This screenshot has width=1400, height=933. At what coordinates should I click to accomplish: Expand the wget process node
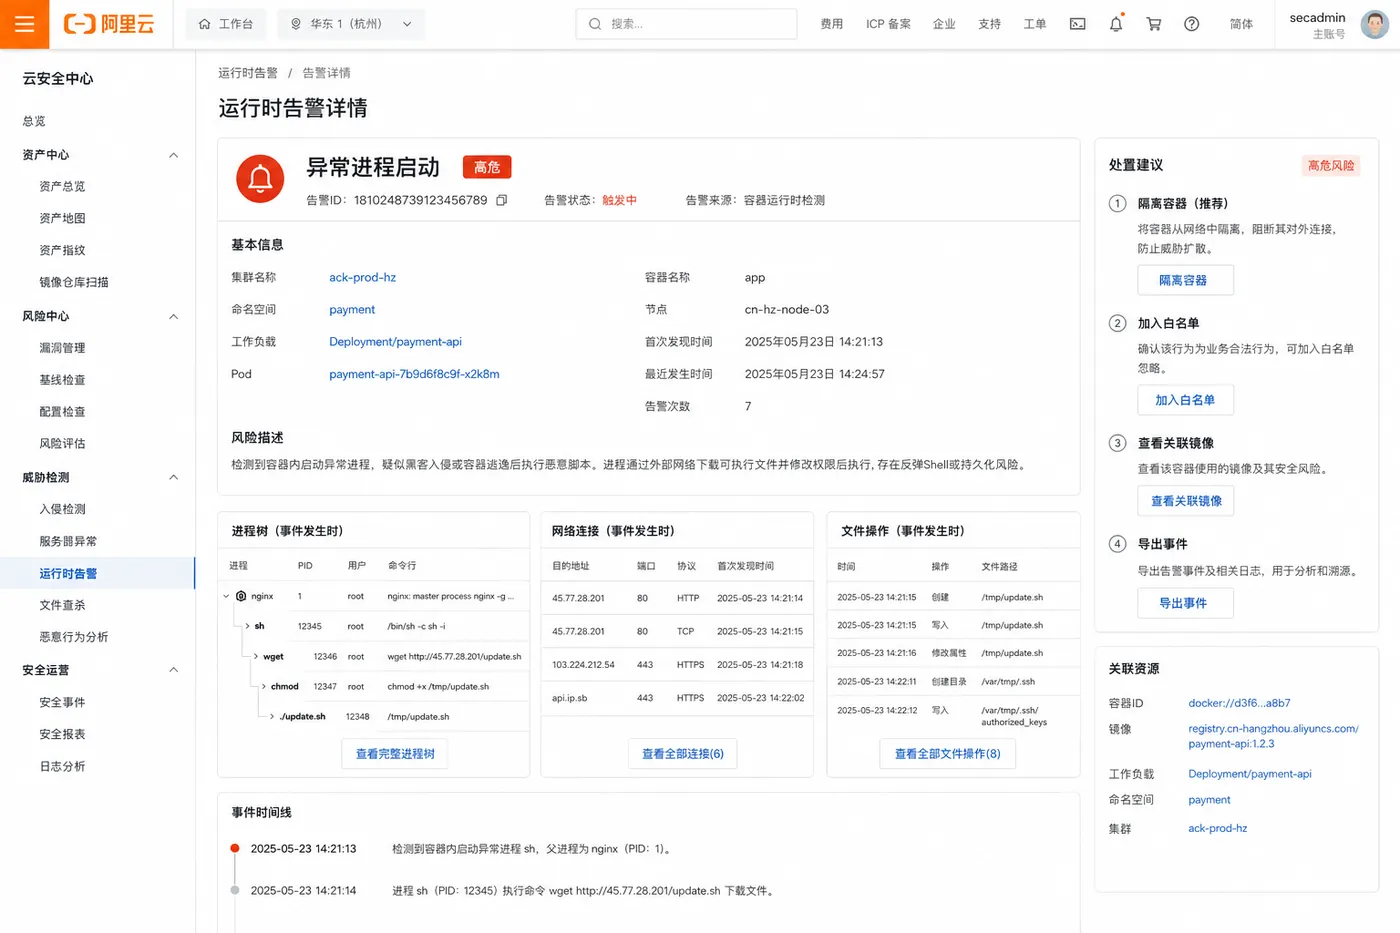[x=256, y=657]
